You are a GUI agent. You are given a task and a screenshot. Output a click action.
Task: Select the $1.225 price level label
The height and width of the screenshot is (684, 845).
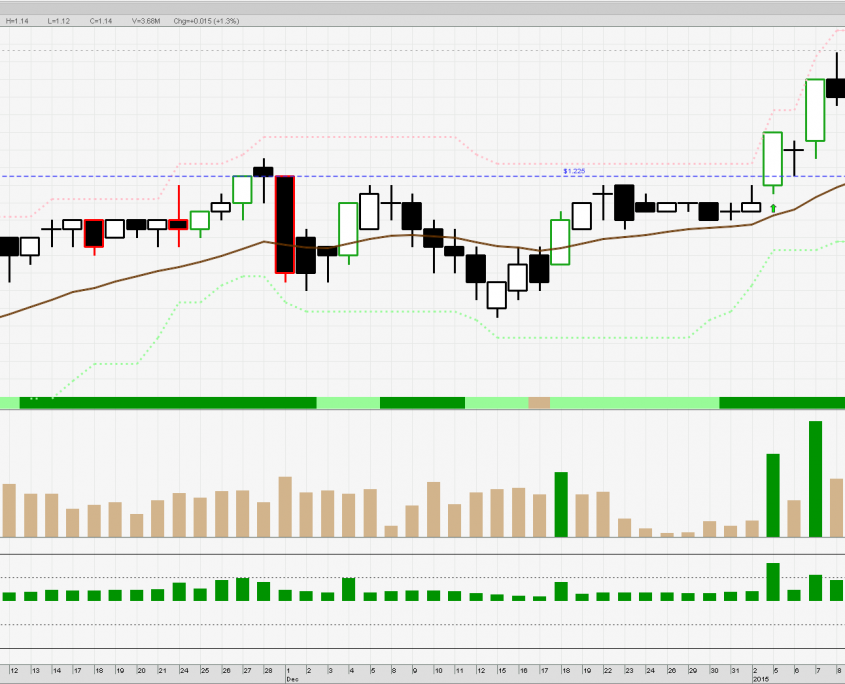point(574,171)
